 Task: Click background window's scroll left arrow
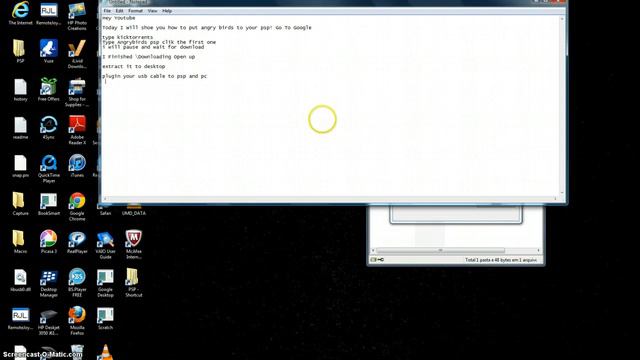[373, 250]
